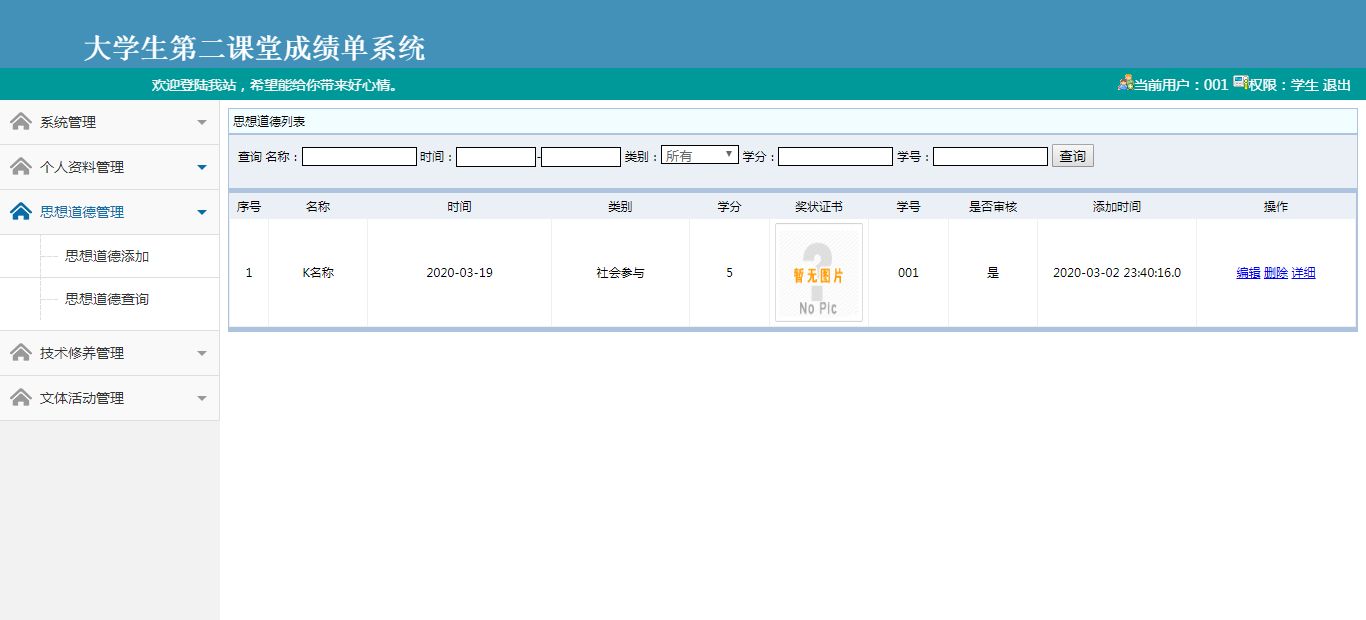Click the 删除 link for K名称 row
The width and height of the screenshot is (1366, 620).
(1276, 273)
